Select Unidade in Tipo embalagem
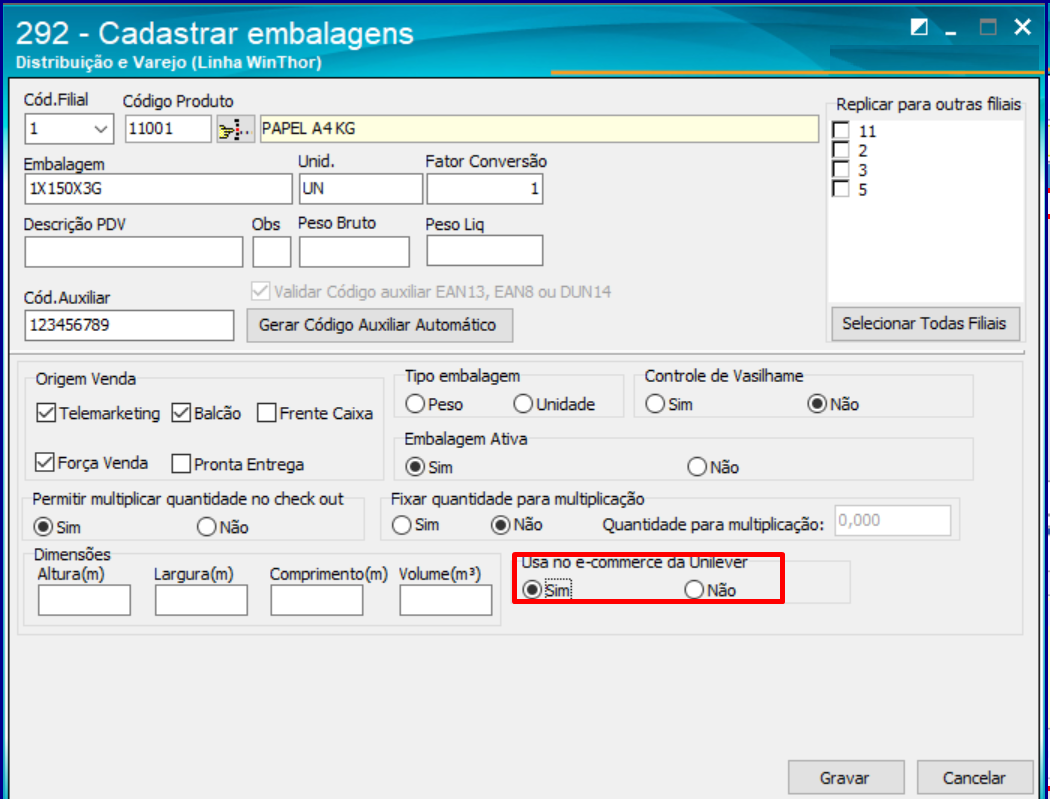 point(523,404)
